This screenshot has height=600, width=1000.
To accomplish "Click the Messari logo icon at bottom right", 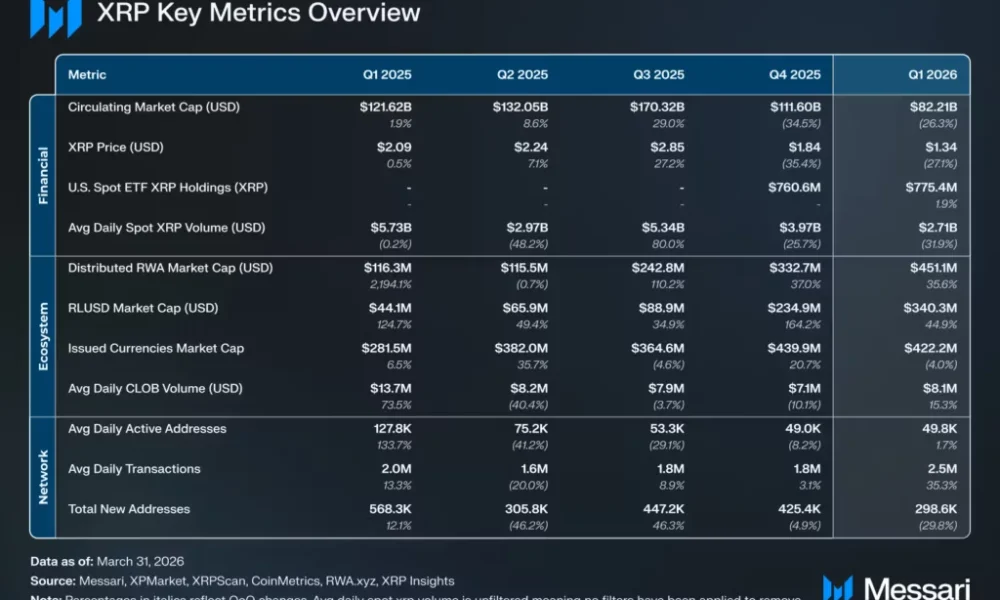I will coord(837,588).
